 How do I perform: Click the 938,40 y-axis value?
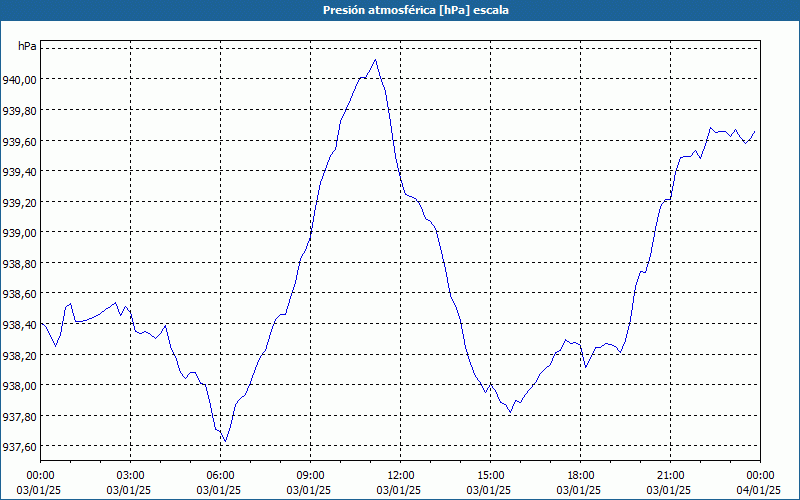19,324
